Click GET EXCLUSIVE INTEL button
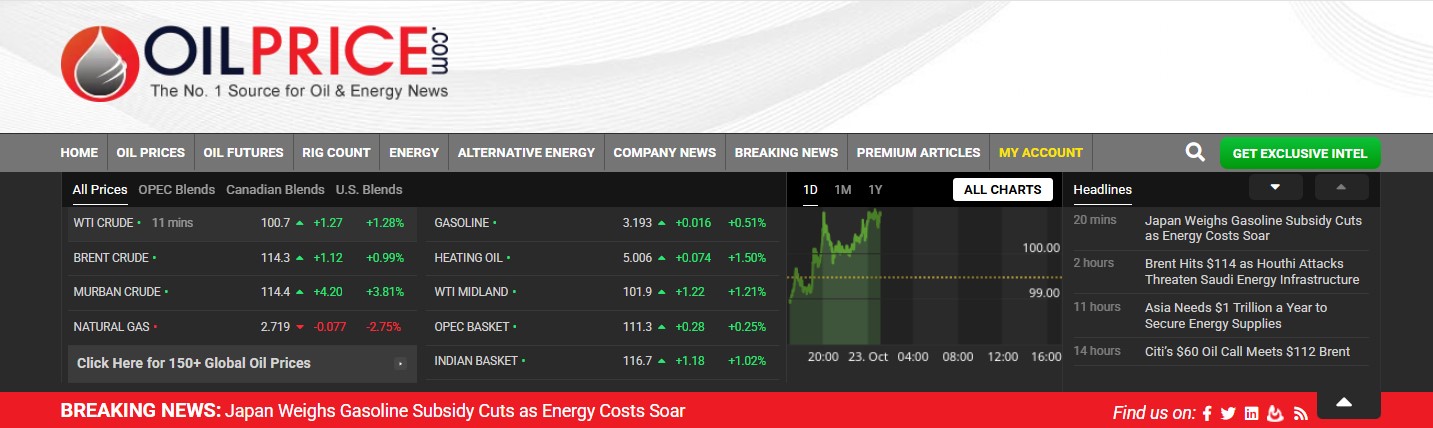The image size is (1433, 428). 1300,153
